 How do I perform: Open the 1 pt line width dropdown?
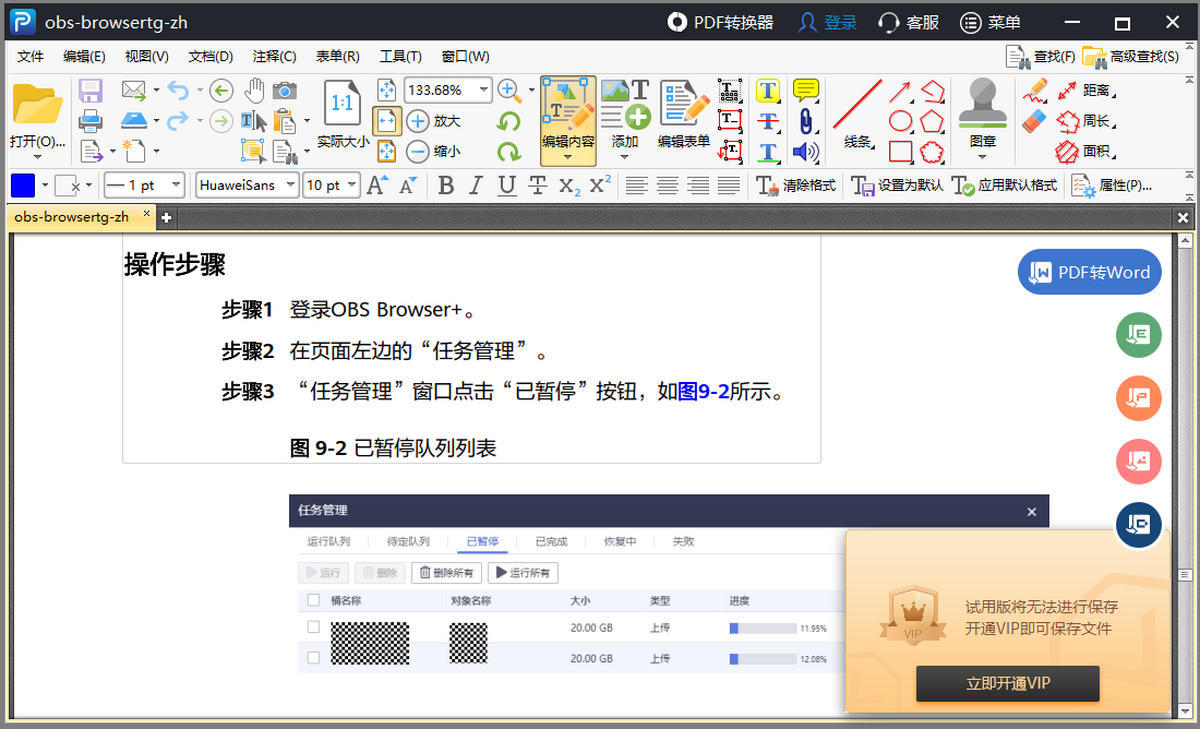(x=177, y=185)
